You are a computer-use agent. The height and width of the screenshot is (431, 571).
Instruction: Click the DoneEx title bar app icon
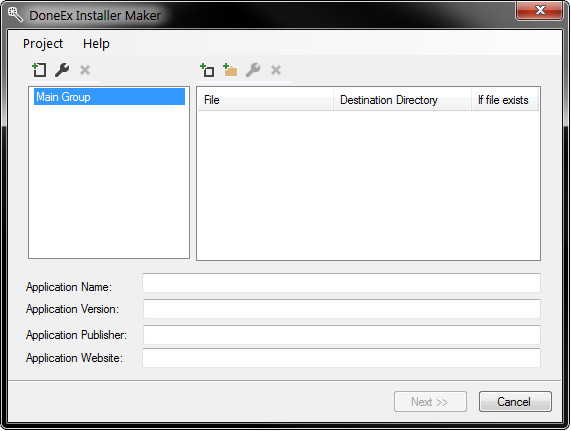(15, 15)
